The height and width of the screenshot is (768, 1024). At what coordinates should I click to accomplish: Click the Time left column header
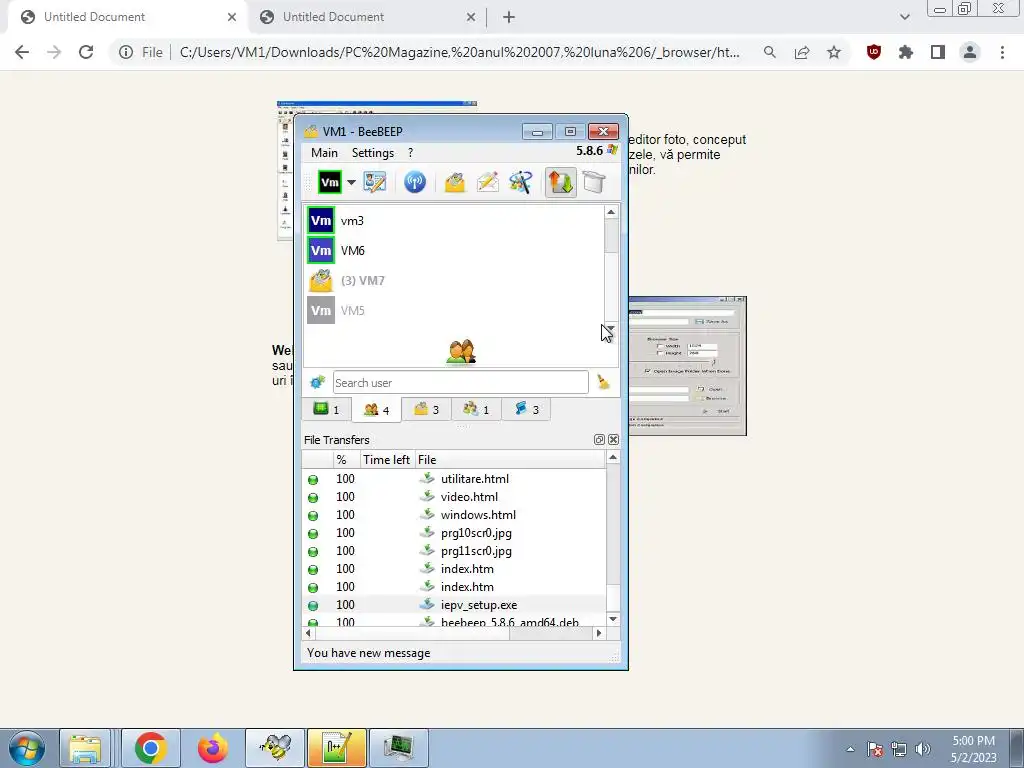pos(387,460)
